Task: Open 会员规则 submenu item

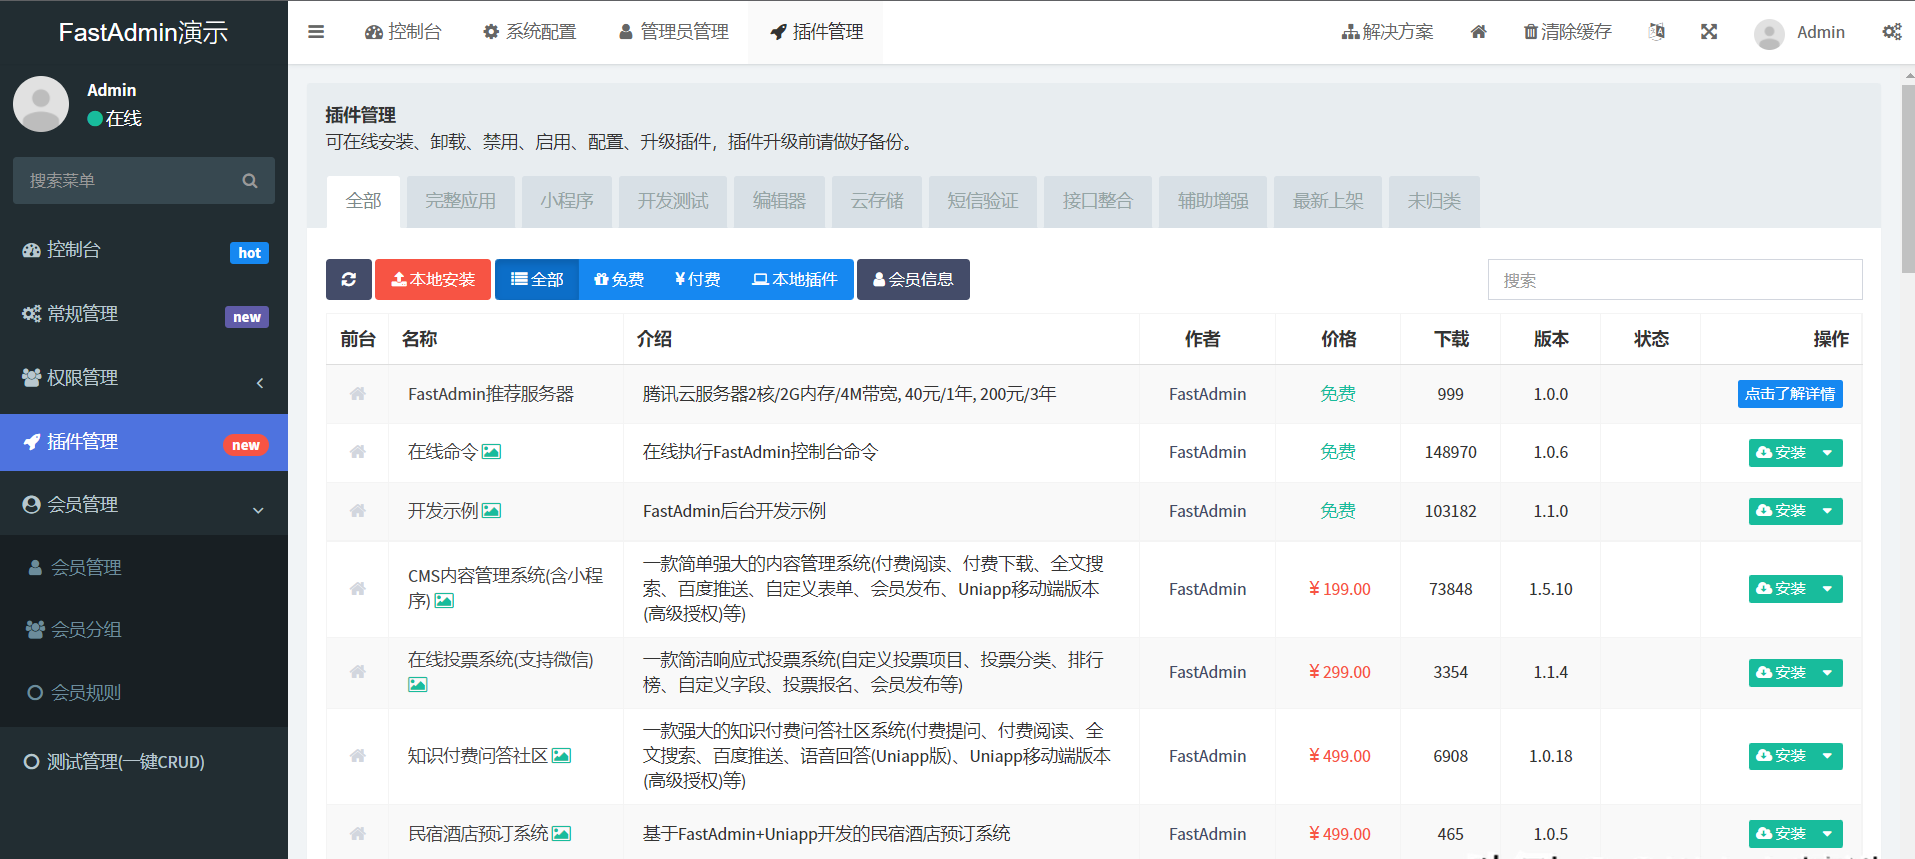Action: (x=144, y=692)
